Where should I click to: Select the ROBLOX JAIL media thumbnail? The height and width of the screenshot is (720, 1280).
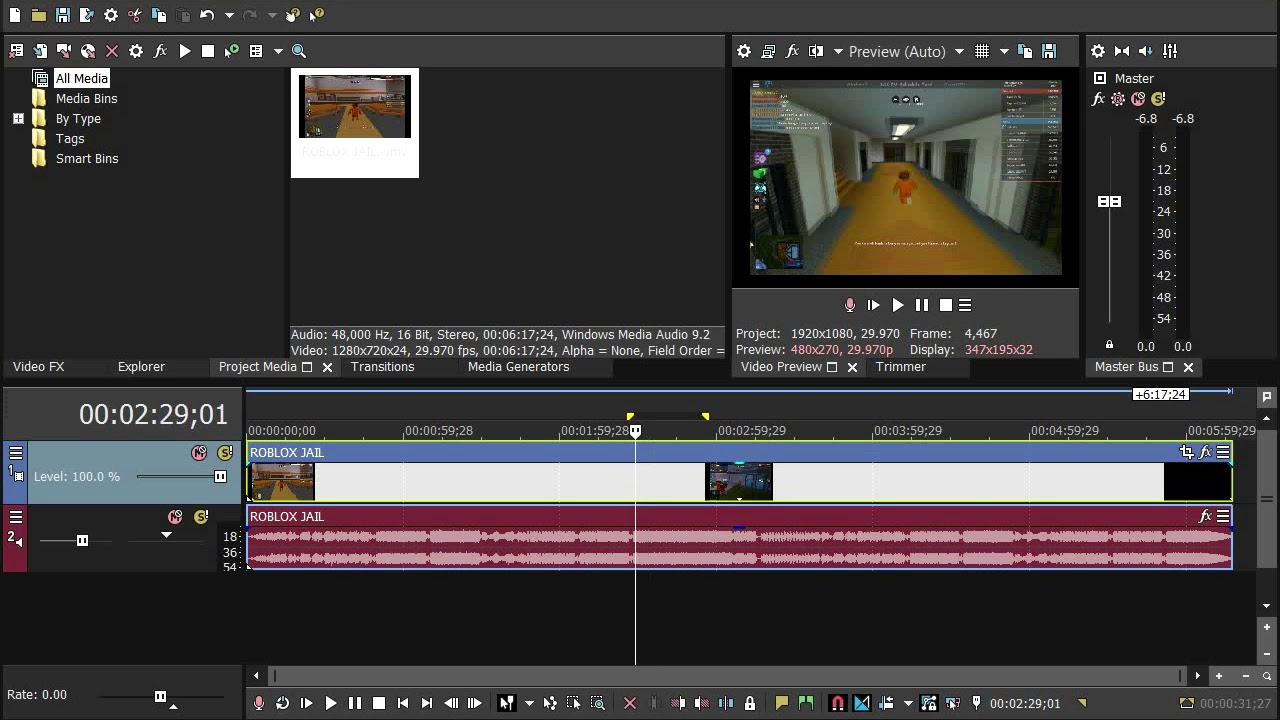355,122
